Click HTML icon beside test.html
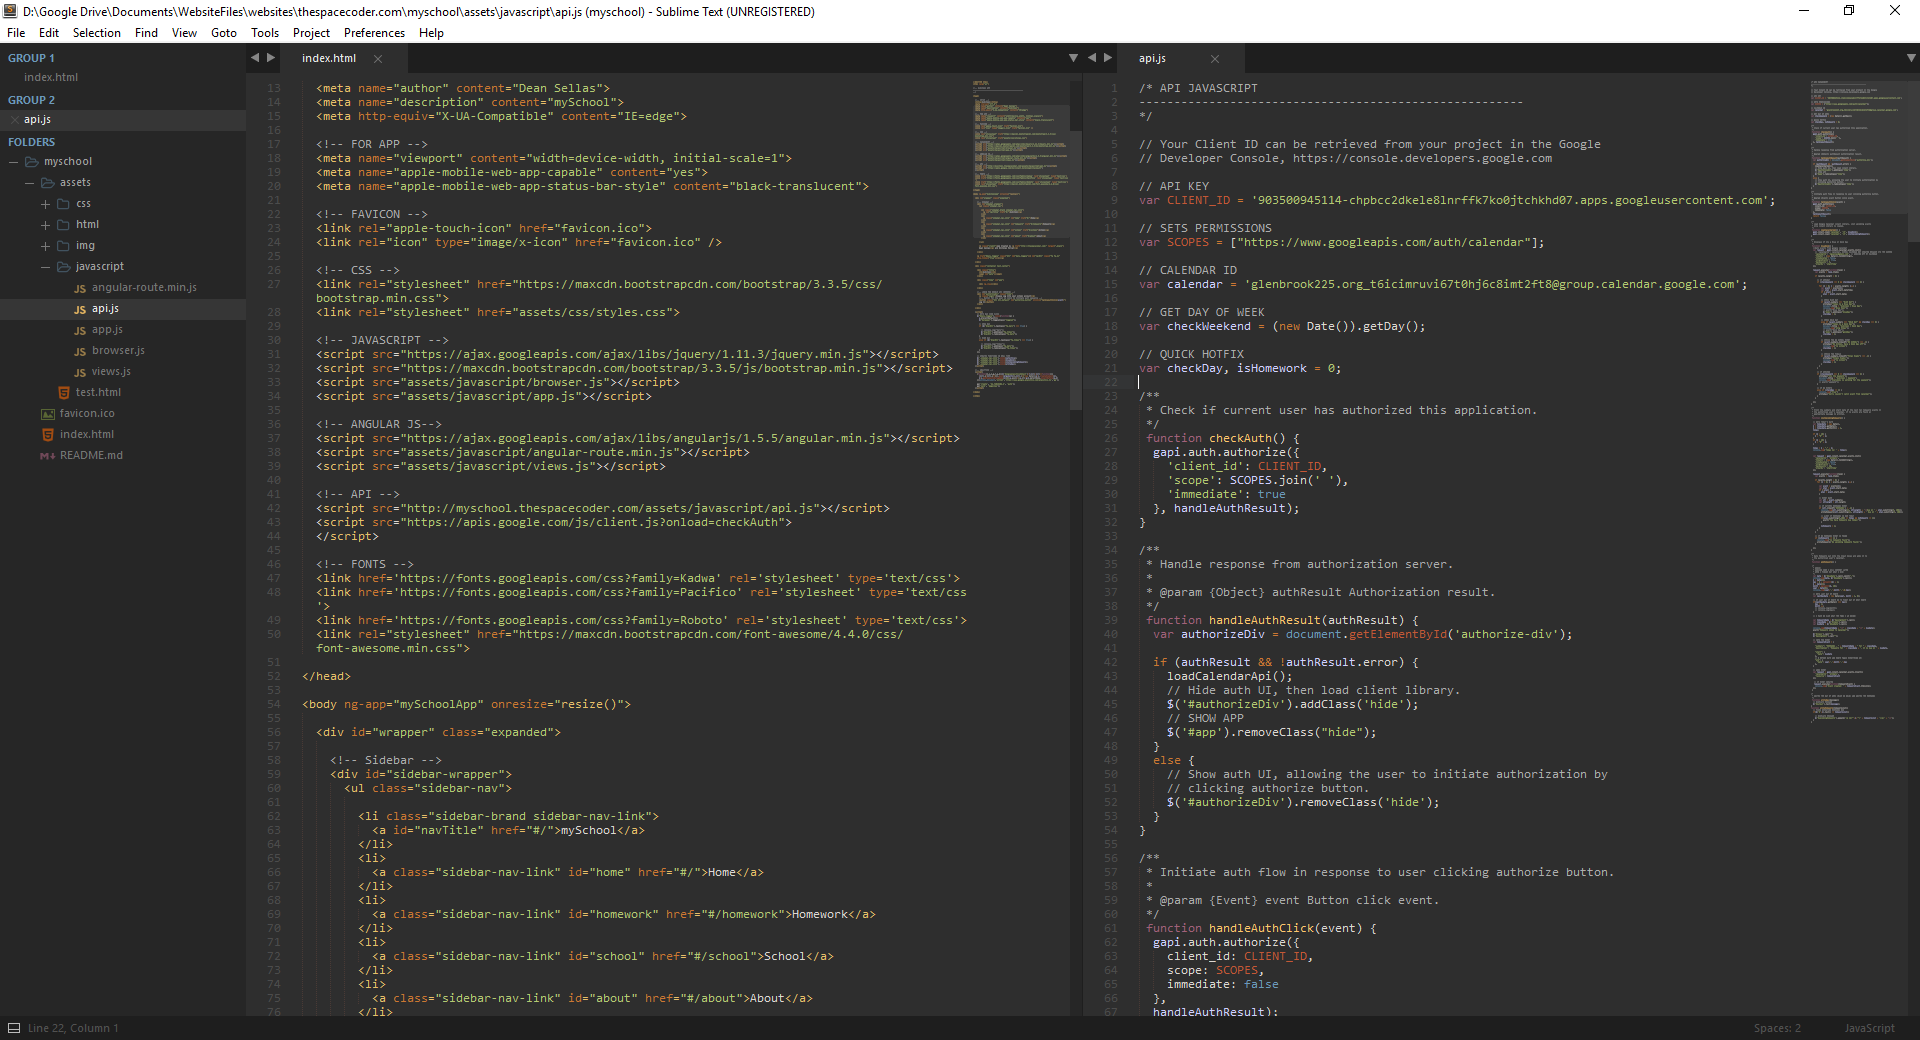The height and width of the screenshot is (1040, 1920). pyautogui.click(x=64, y=392)
